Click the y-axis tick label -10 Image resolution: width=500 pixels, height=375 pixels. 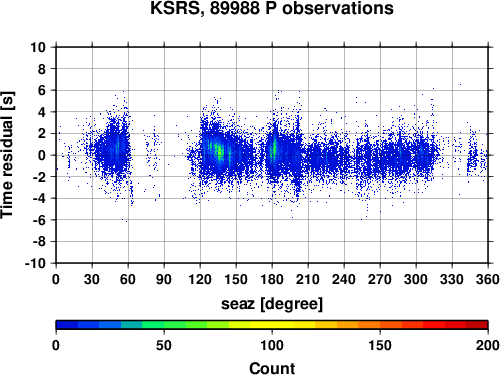coord(35,263)
